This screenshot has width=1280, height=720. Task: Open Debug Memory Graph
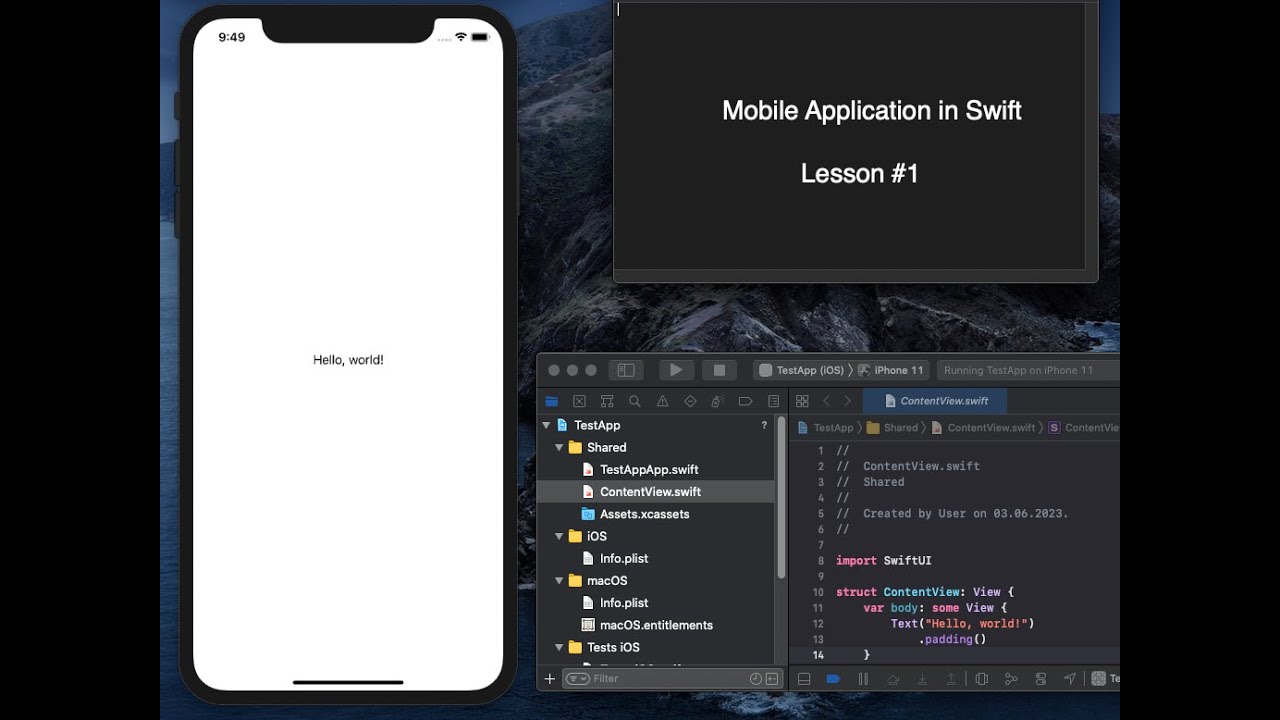pyautogui.click(x=1011, y=679)
